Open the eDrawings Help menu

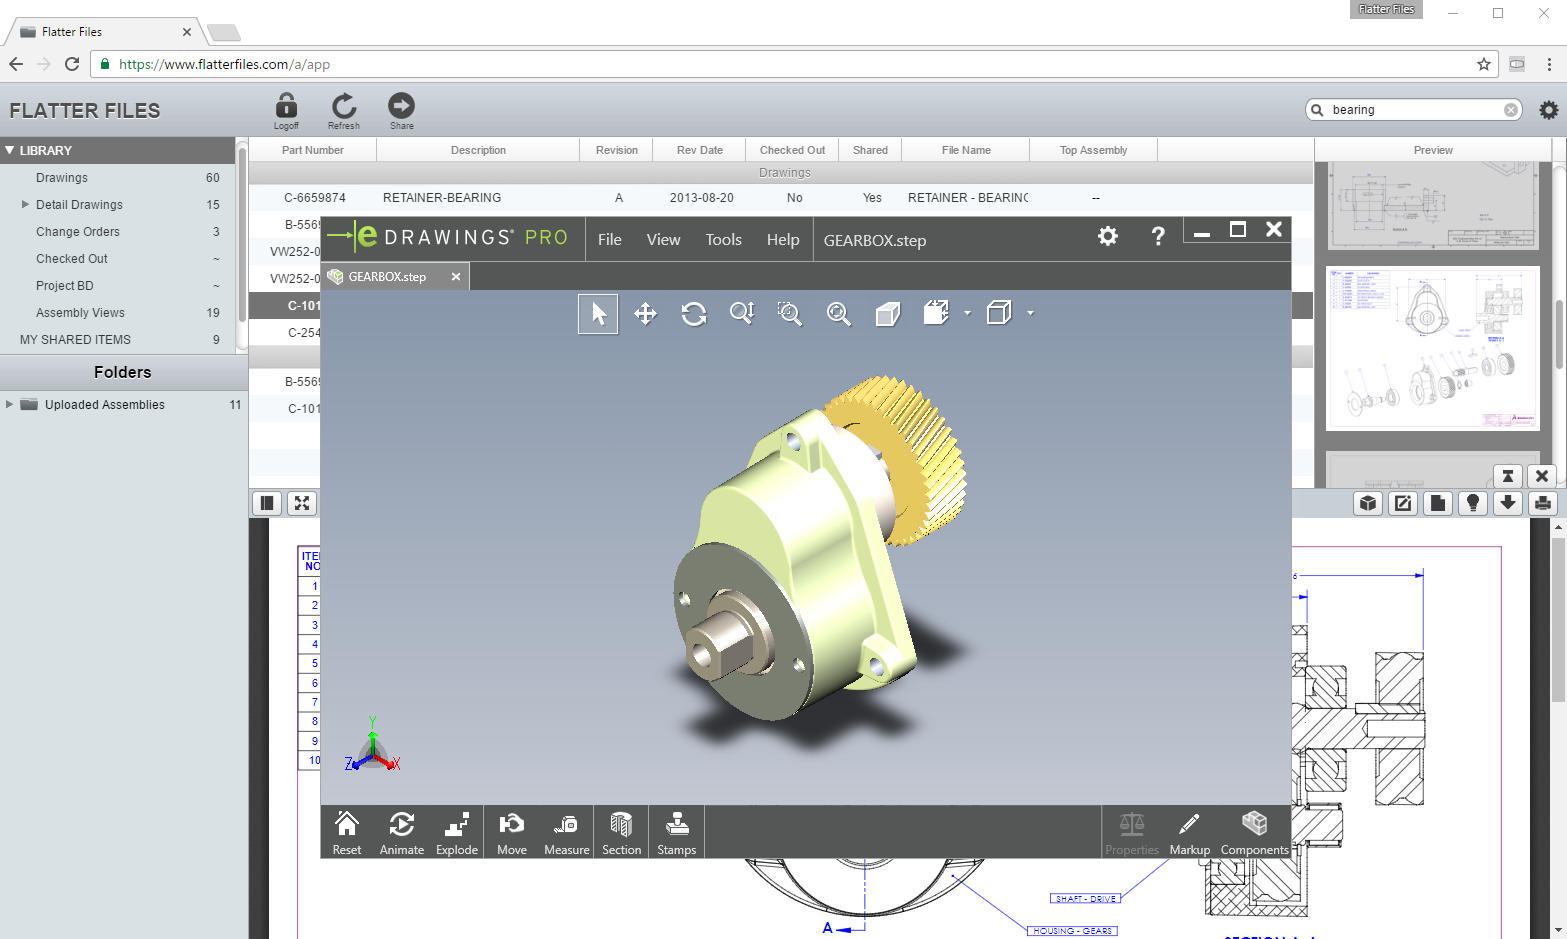pyautogui.click(x=783, y=240)
